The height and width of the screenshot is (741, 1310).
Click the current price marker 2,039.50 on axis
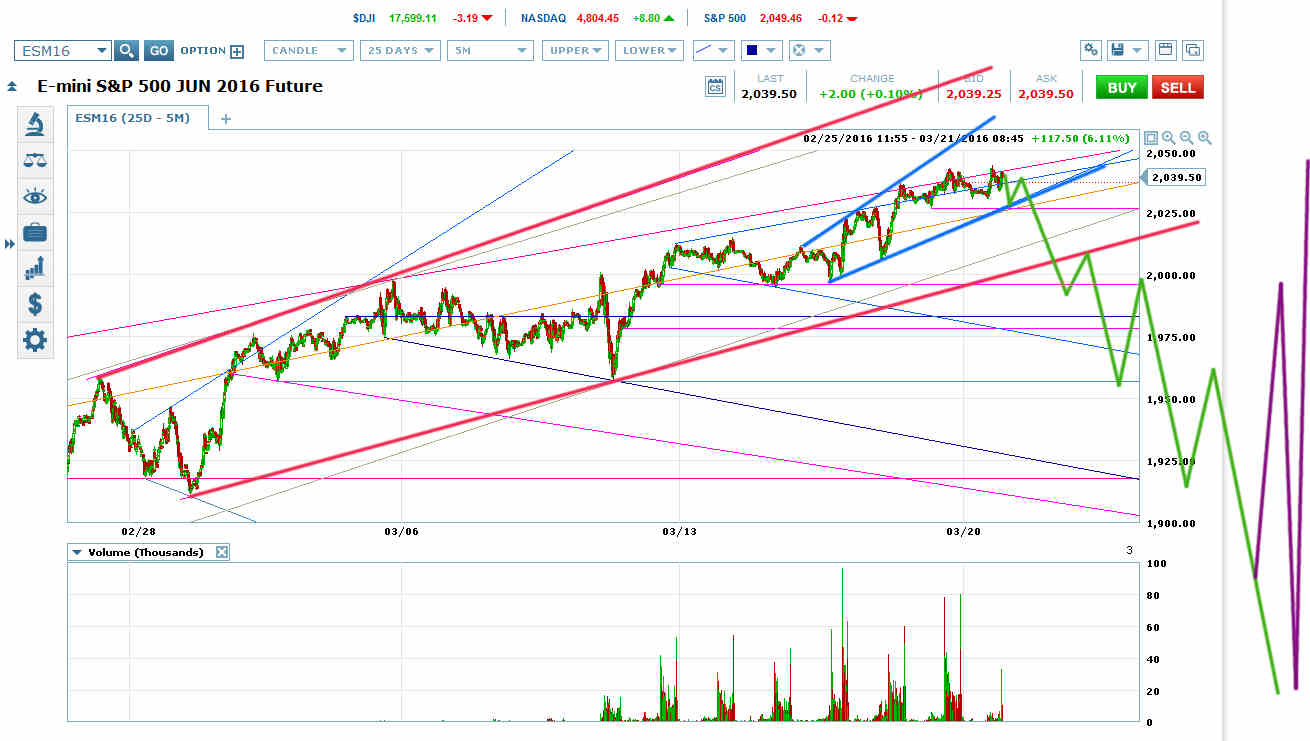click(1176, 177)
